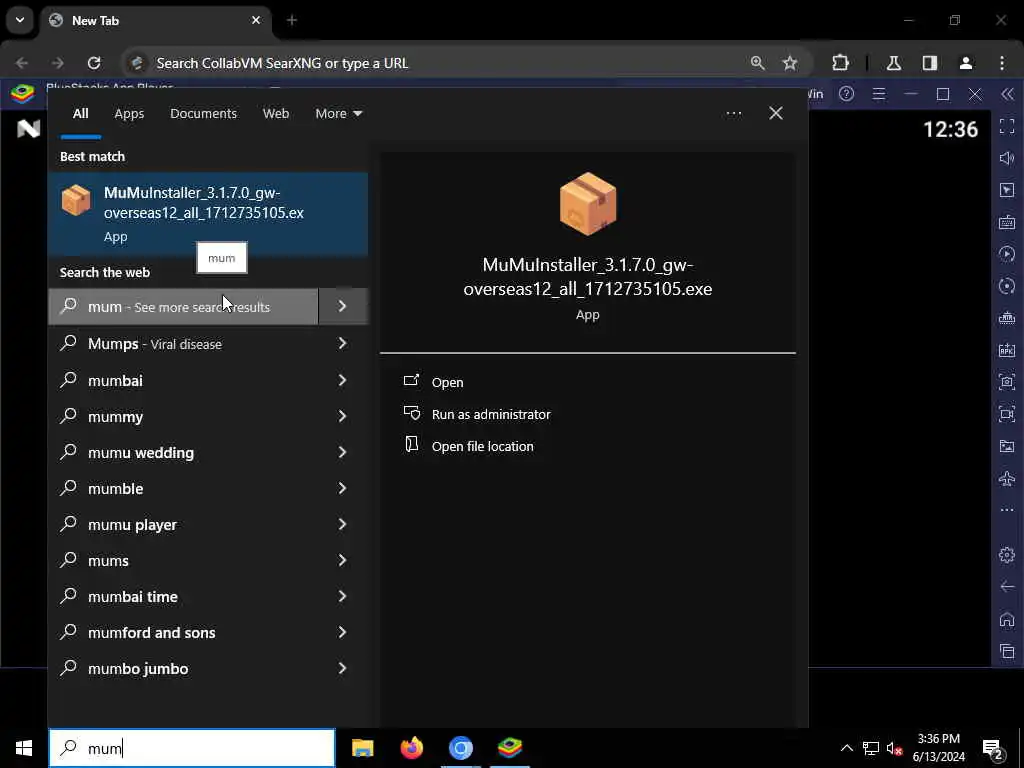Open BlueStacks help question mark icon
Screen dimensions: 1024x768
(x=846, y=94)
